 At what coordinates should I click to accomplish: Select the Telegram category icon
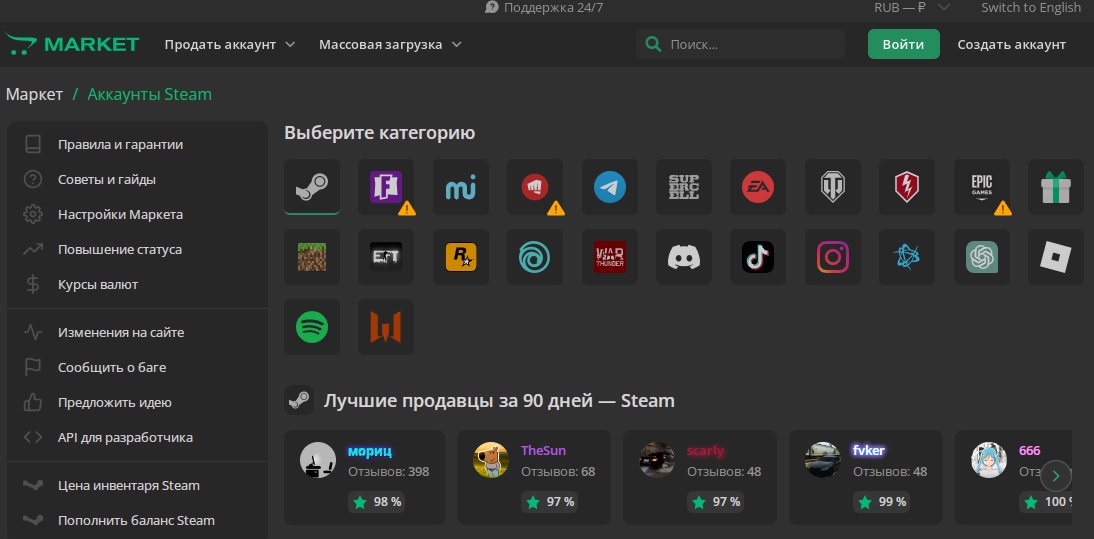pos(609,187)
